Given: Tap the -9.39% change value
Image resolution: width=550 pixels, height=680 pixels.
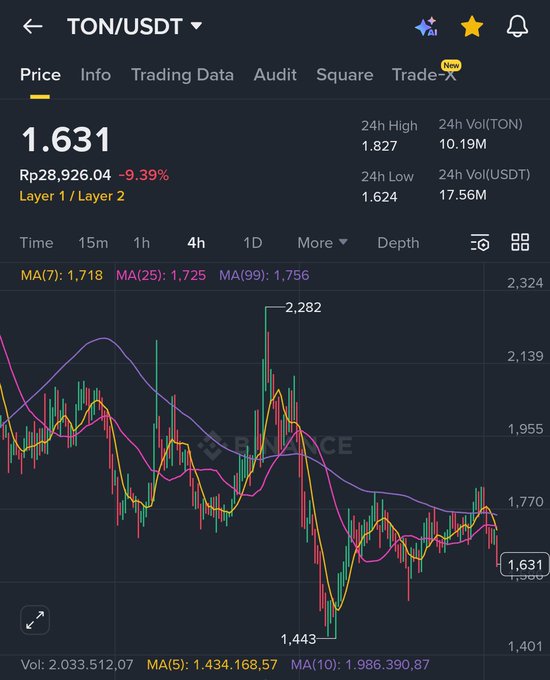Looking at the screenshot, I should (x=144, y=175).
